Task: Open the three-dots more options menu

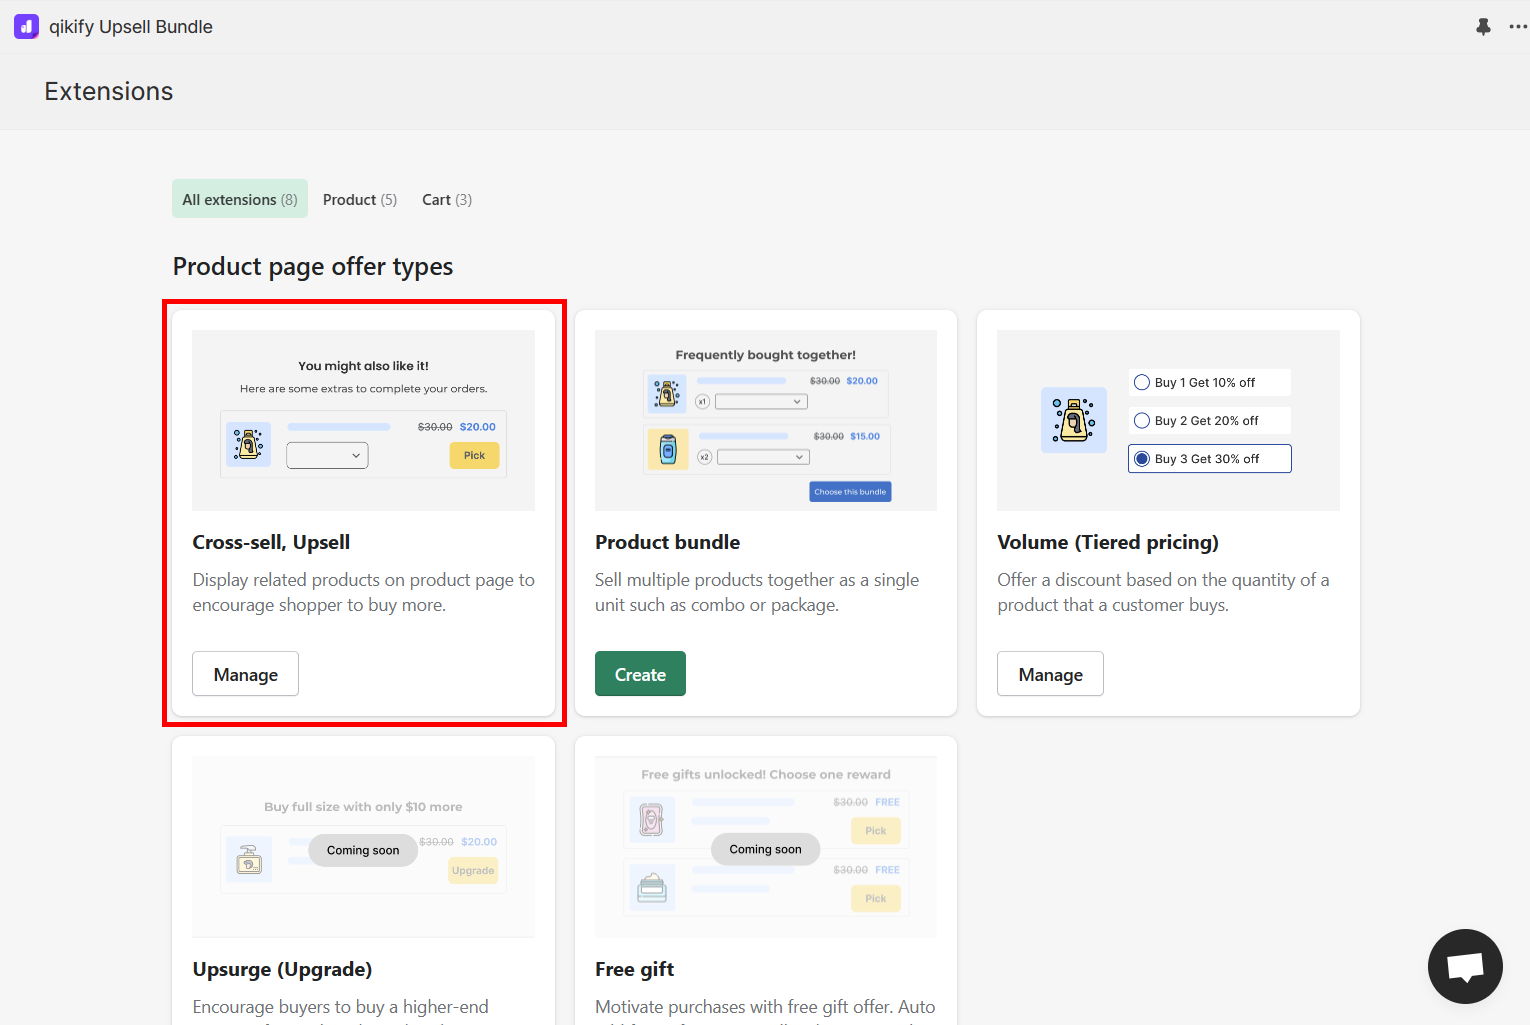Action: pos(1517,27)
